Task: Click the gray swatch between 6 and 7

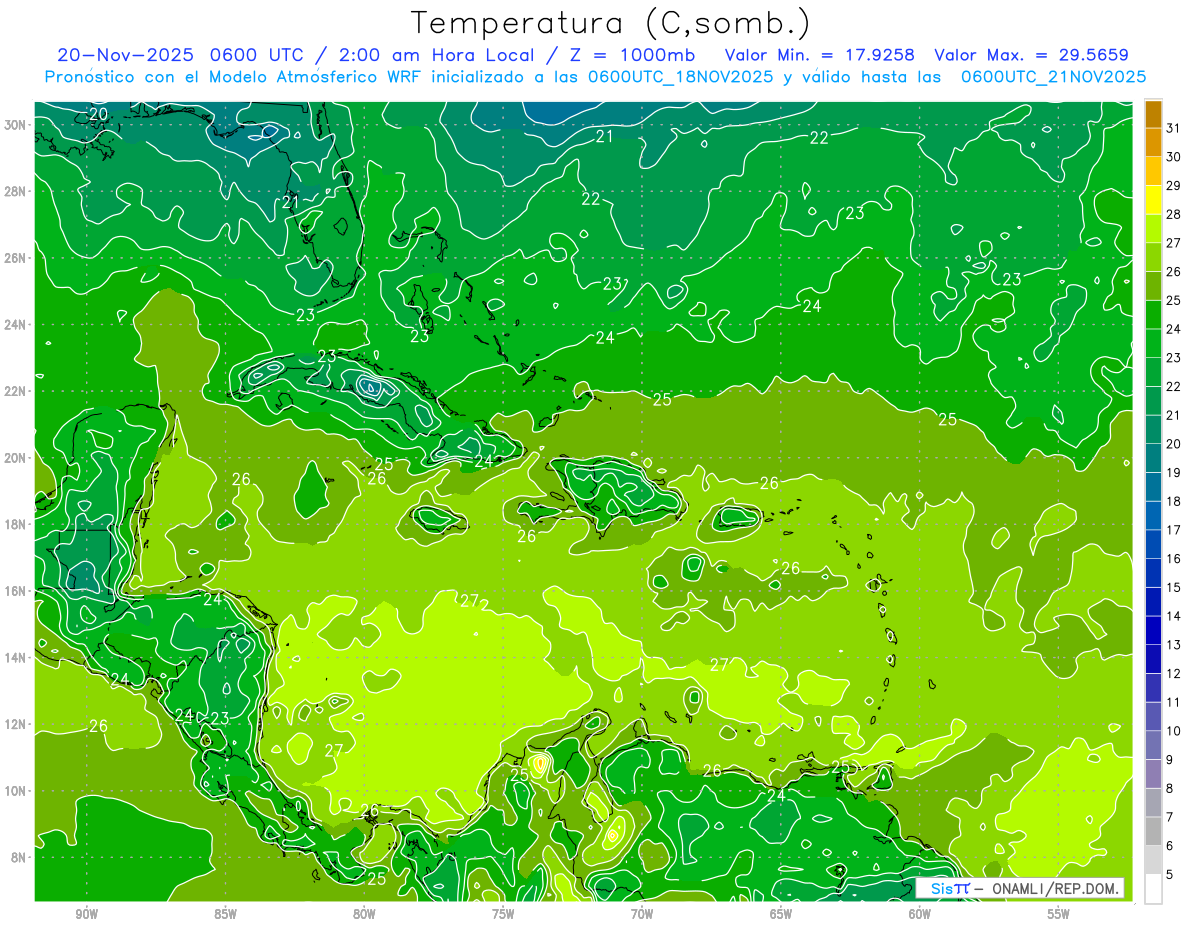Action: click(x=1153, y=831)
